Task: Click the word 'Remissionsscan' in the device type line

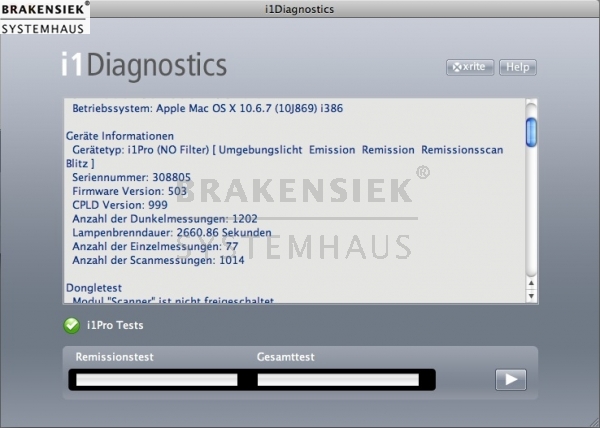Action: click(x=462, y=150)
